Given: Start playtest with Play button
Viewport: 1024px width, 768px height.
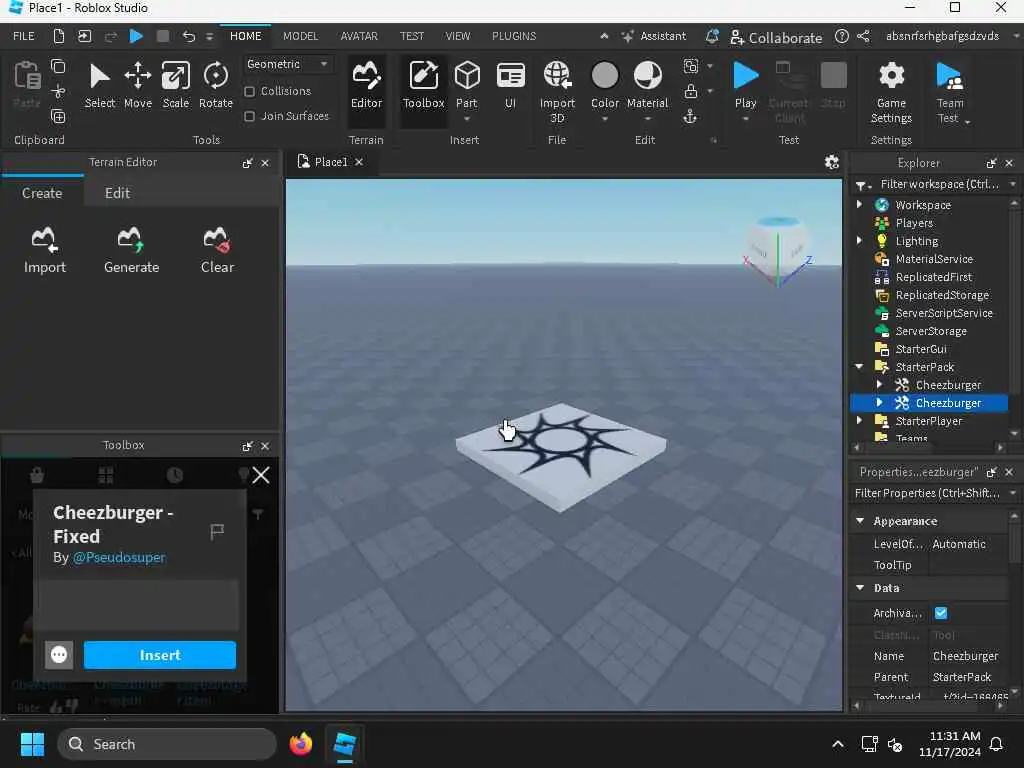Looking at the screenshot, I should tap(745, 86).
